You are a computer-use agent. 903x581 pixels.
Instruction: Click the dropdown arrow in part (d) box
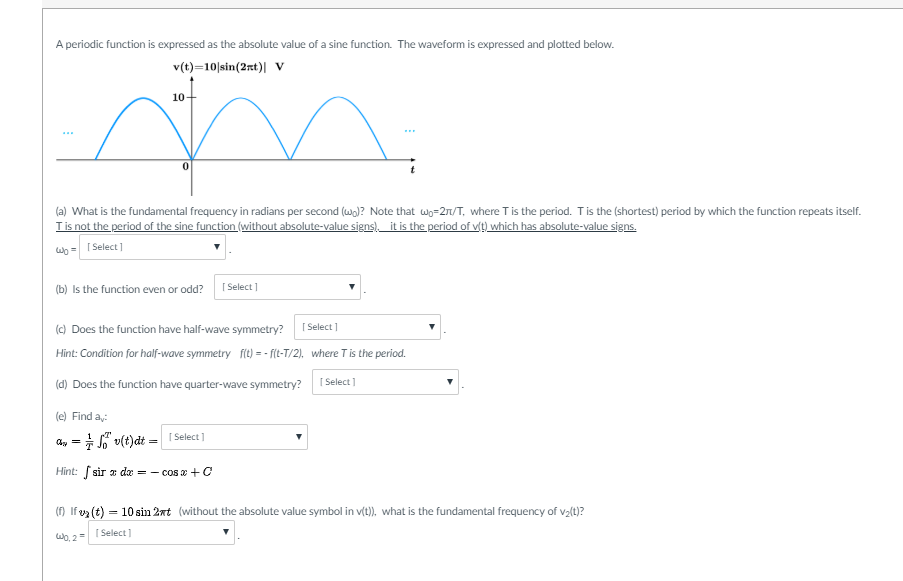(x=449, y=382)
